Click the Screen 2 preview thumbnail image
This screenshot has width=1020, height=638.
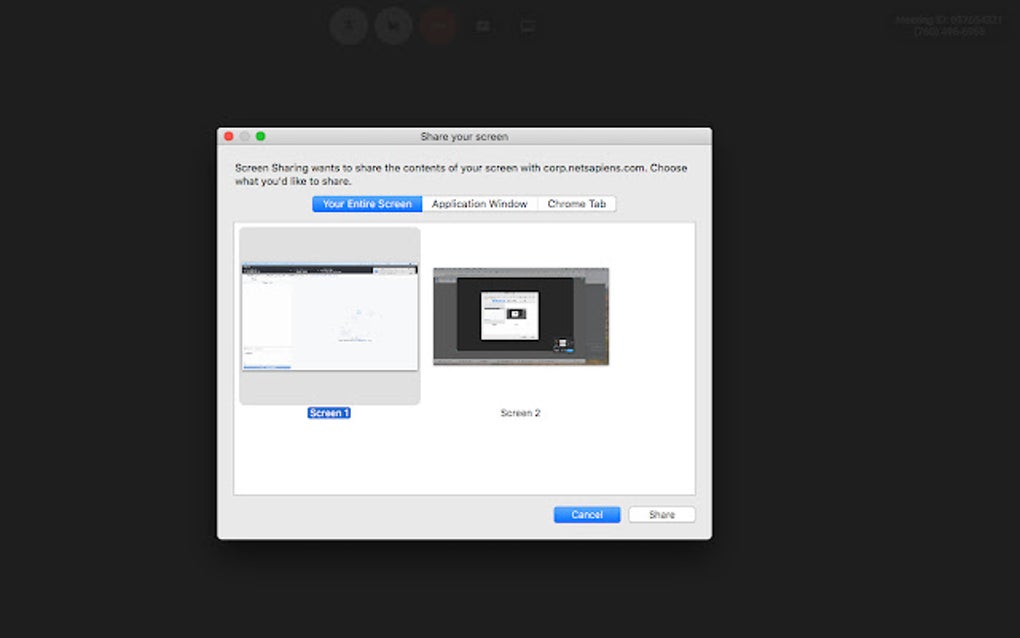pyautogui.click(x=520, y=315)
